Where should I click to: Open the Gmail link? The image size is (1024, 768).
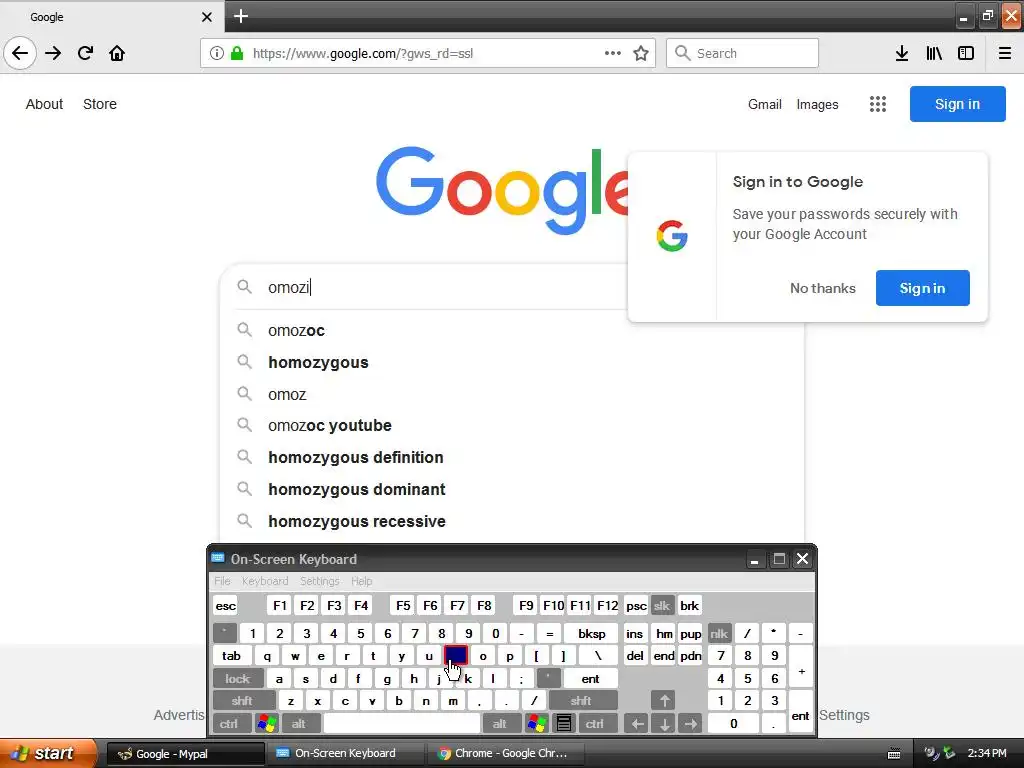click(x=765, y=104)
